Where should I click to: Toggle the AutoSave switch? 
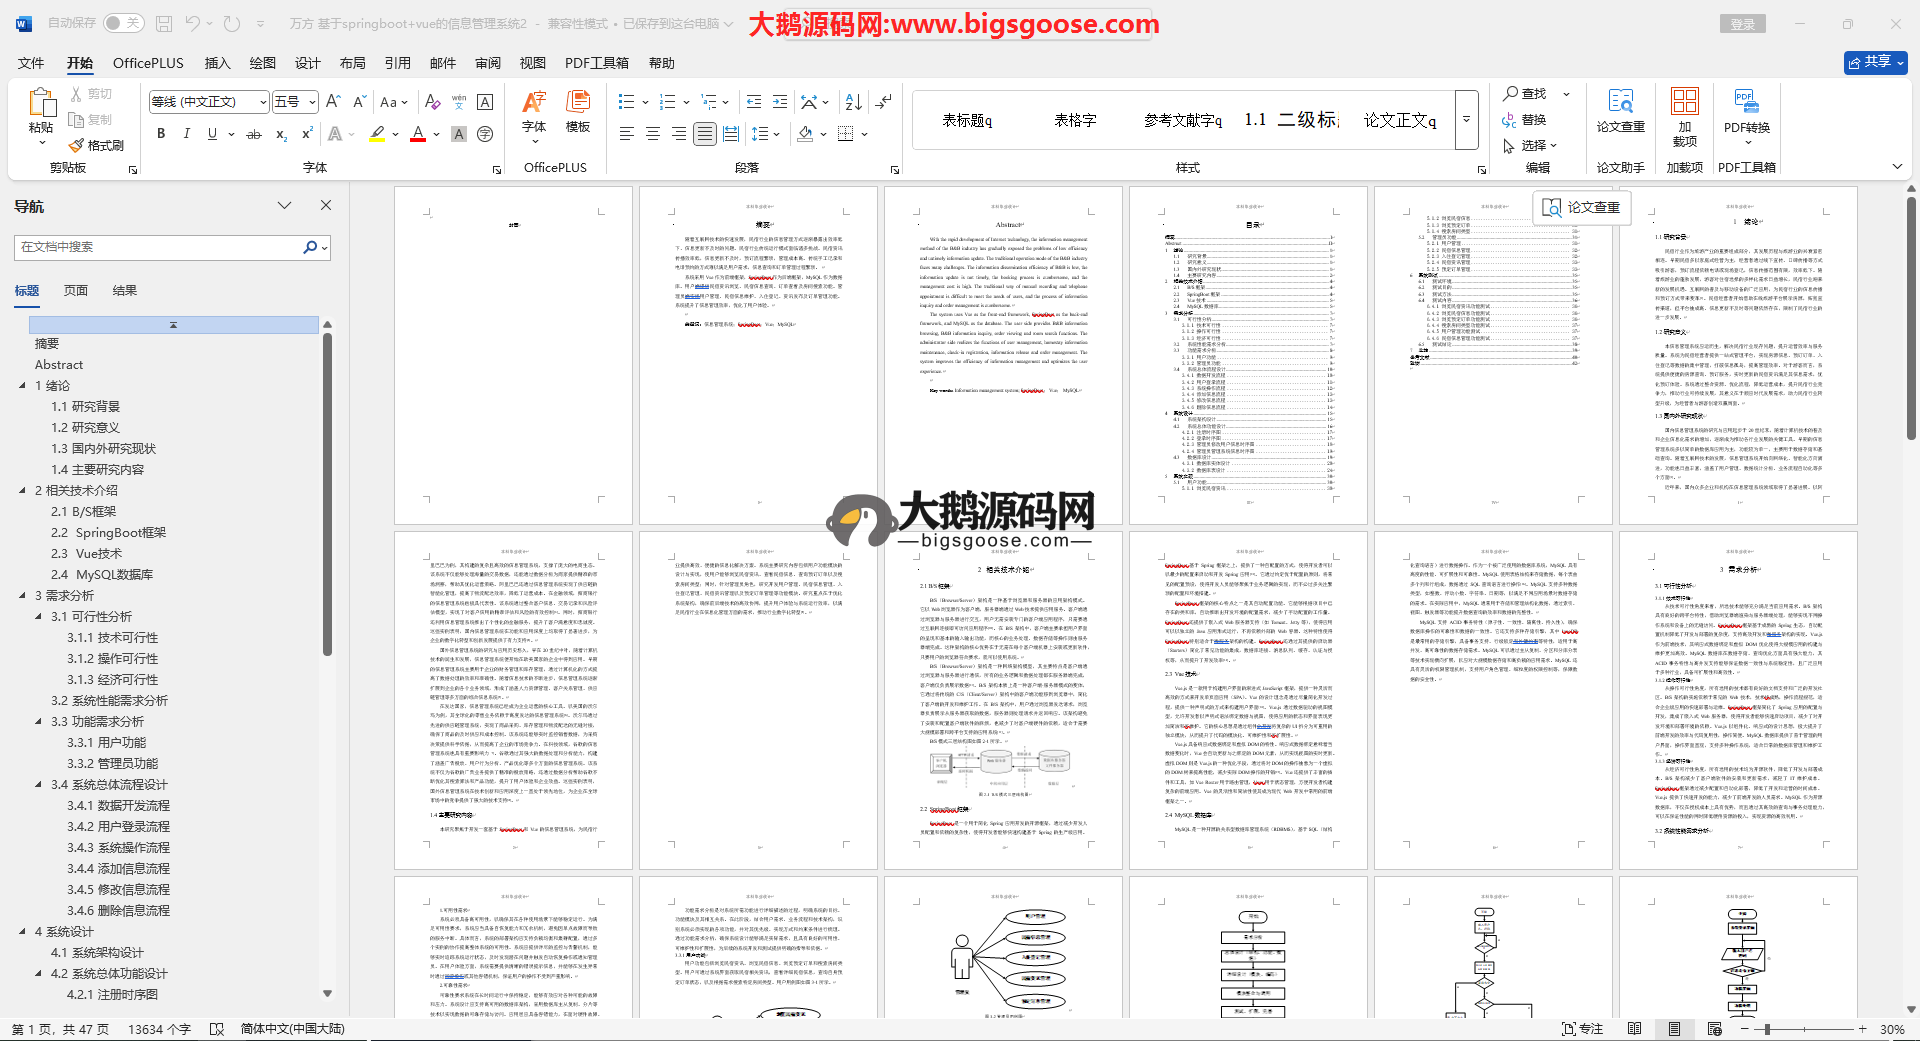point(123,23)
